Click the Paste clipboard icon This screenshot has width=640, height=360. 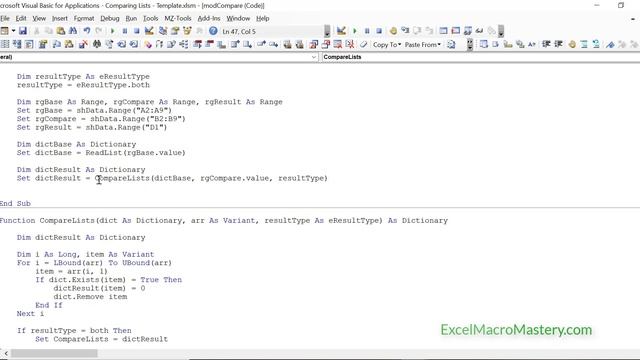pyautogui.click(x=61, y=31)
